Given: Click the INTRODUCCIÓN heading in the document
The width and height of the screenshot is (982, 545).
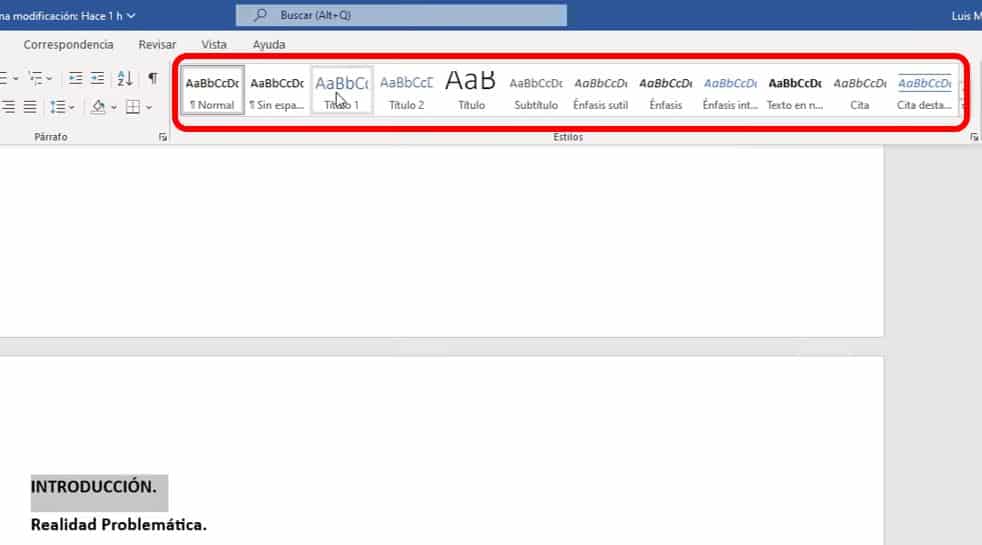Looking at the screenshot, I should tap(94, 487).
